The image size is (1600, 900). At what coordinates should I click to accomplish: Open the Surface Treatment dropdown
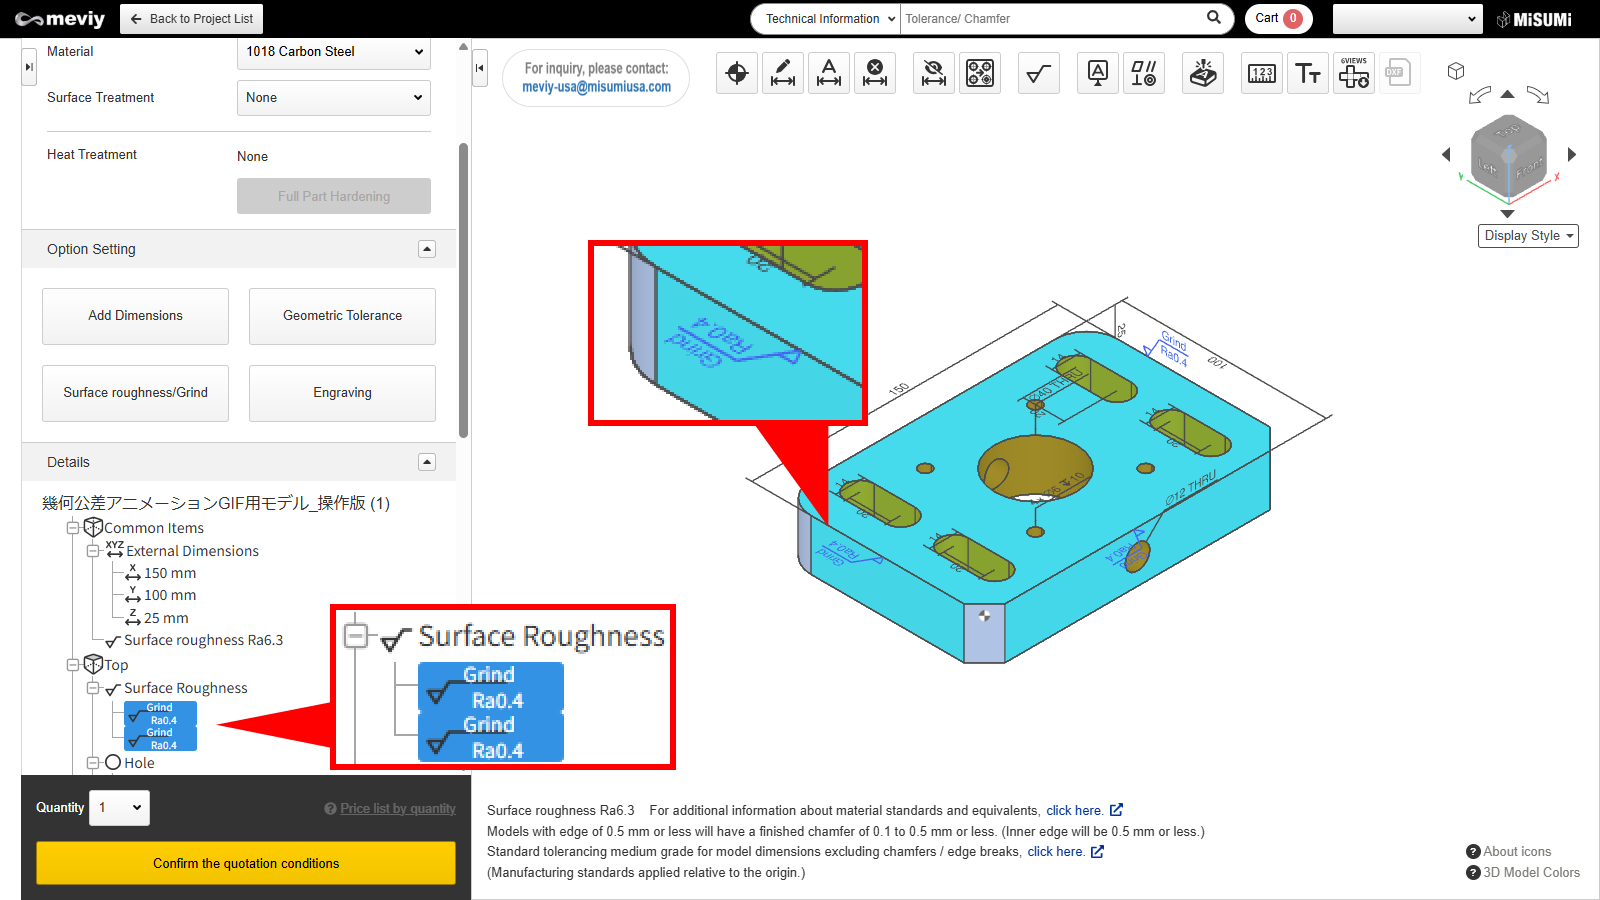(x=334, y=98)
